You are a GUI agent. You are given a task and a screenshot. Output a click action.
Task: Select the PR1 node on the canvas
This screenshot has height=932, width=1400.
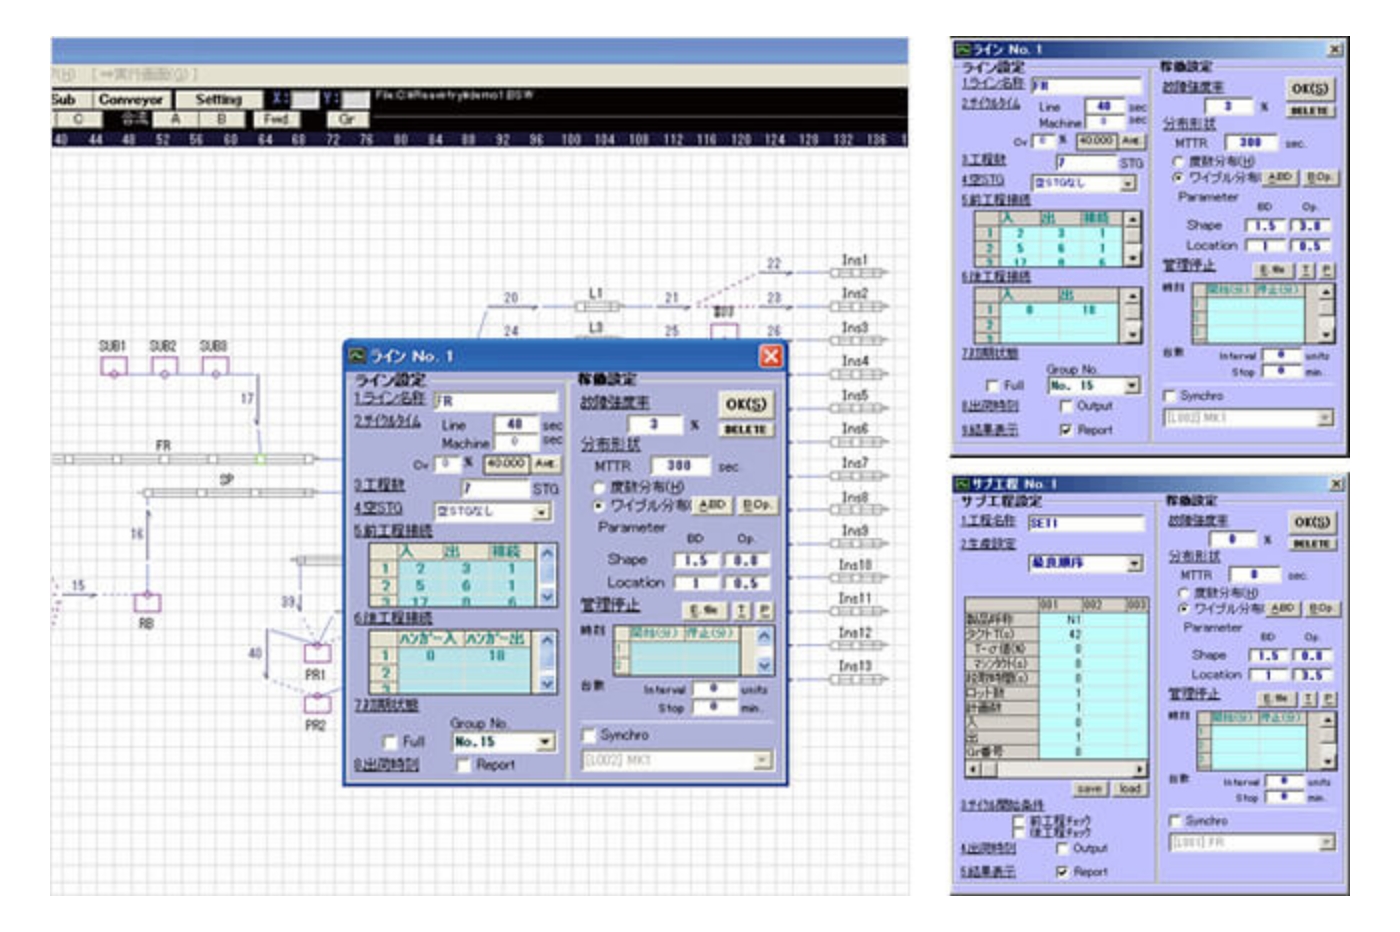point(317,653)
